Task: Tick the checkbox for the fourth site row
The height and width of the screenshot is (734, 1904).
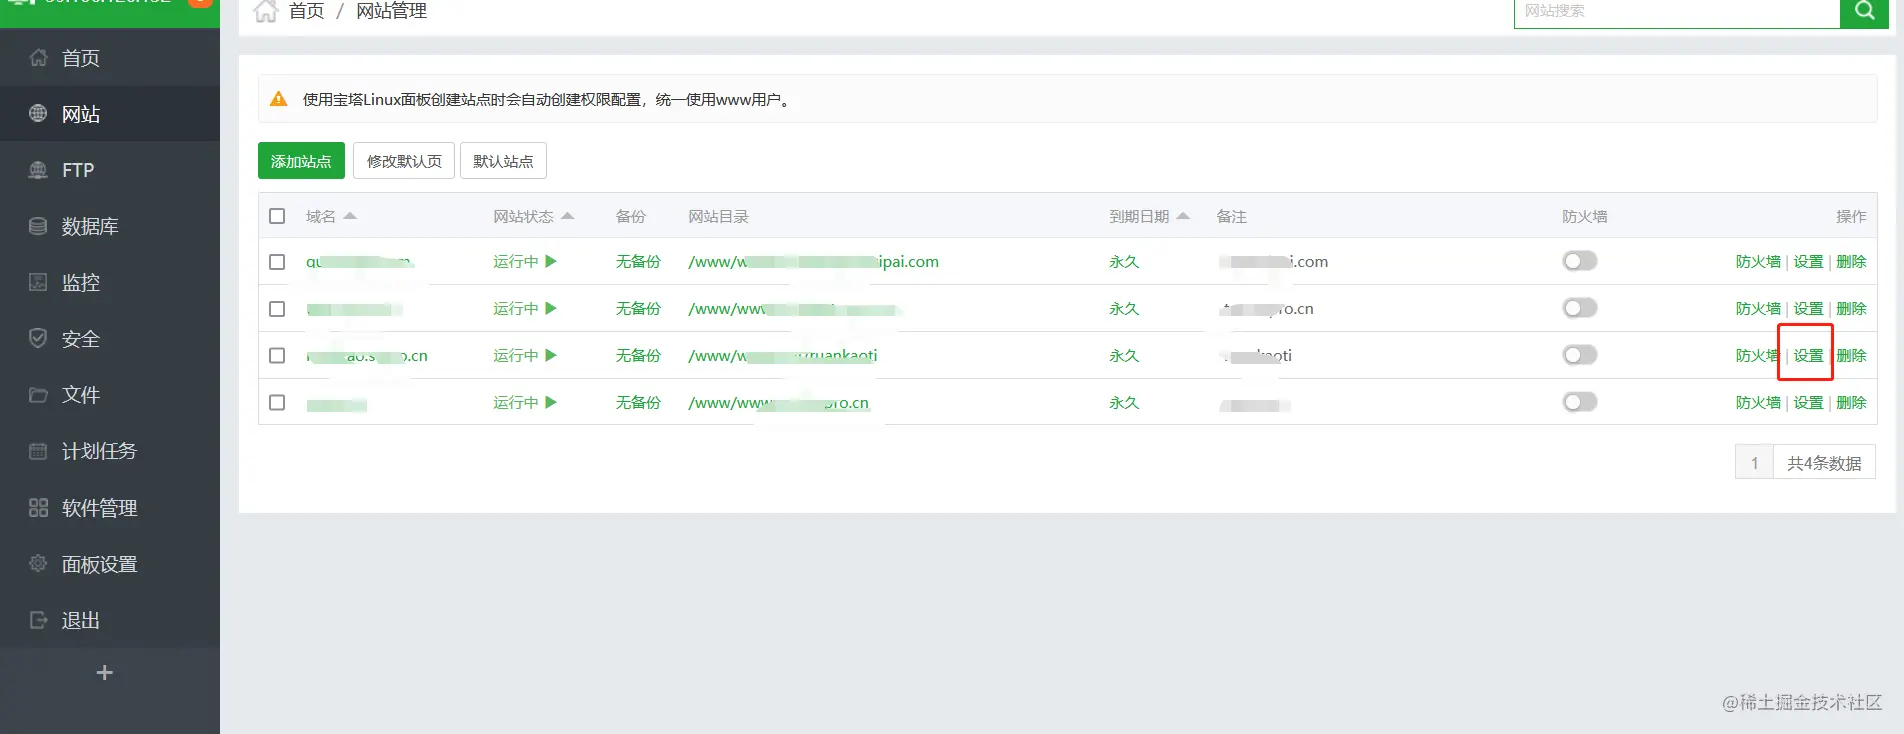Action: (x=277, y=402)
